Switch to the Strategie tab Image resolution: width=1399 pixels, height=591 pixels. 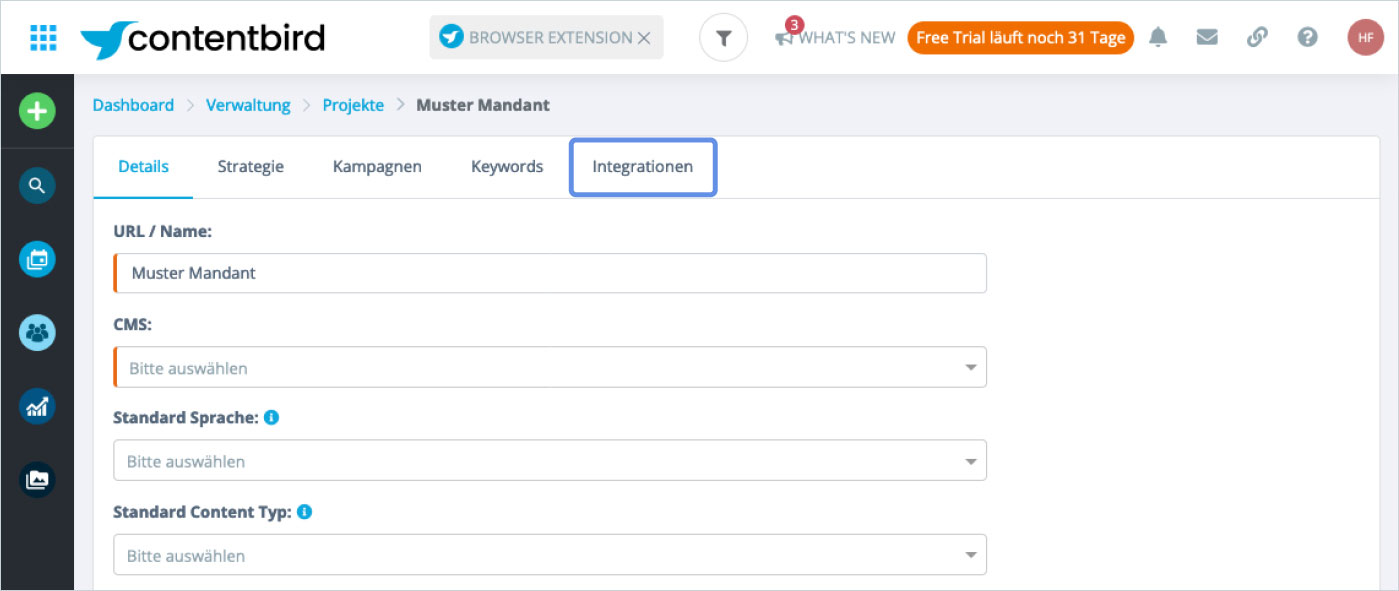tap(251, 167)
